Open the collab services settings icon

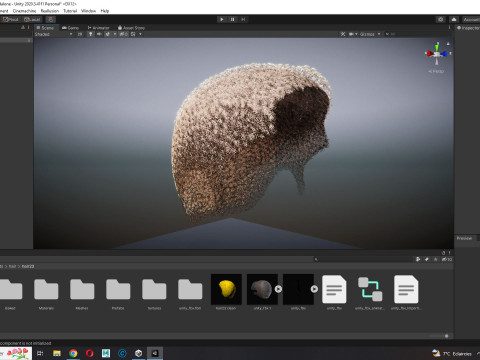441,19
